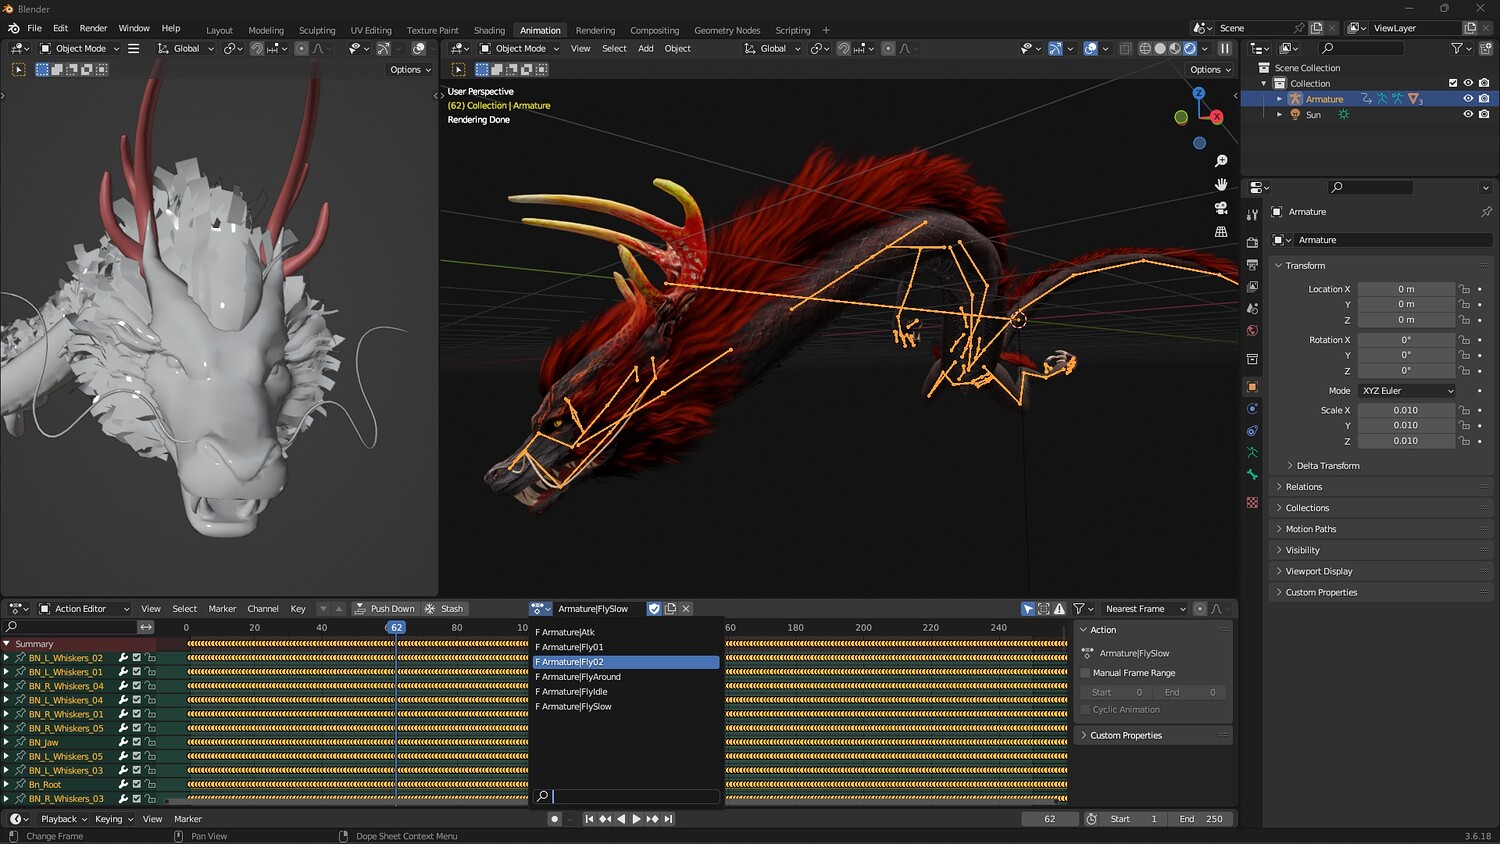Enable the Manual Frame Range checkbox
Screen dimensions: 1500x844
(1086, 673)
